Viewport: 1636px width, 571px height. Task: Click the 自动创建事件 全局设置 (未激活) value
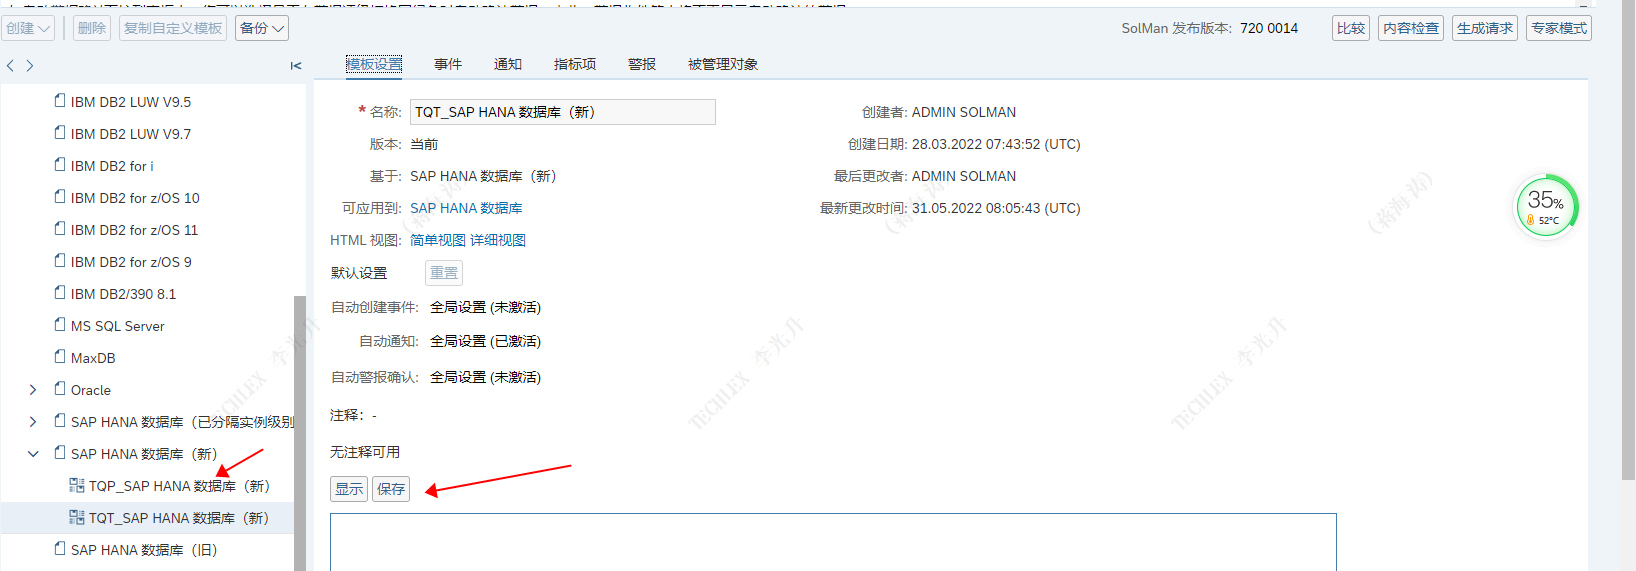click(485, 307)
